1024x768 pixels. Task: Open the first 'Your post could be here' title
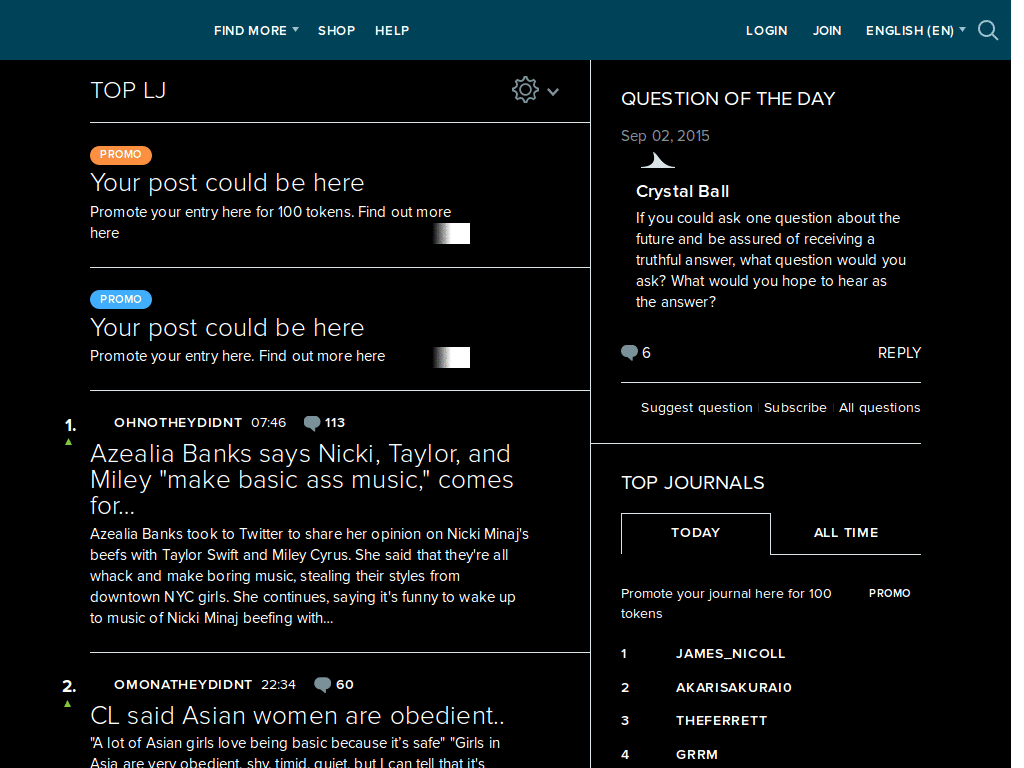(227, 183)
